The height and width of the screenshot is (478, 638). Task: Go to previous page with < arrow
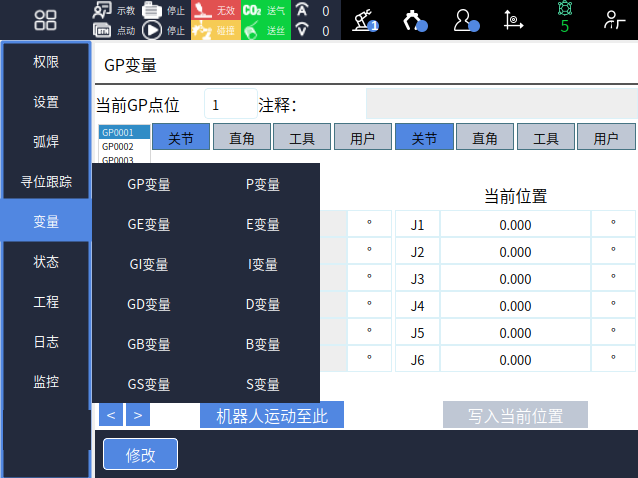[111, 415]
